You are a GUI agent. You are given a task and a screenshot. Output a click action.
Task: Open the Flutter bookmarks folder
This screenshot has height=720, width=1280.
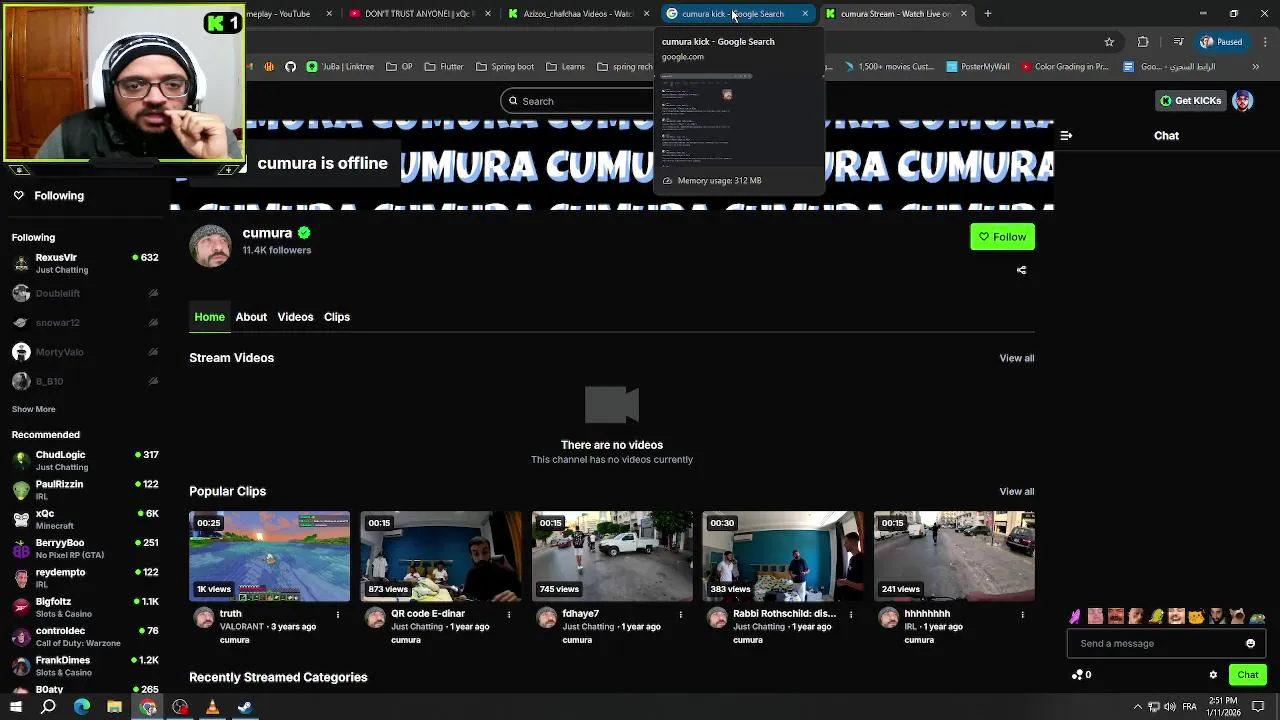(444, 67)
